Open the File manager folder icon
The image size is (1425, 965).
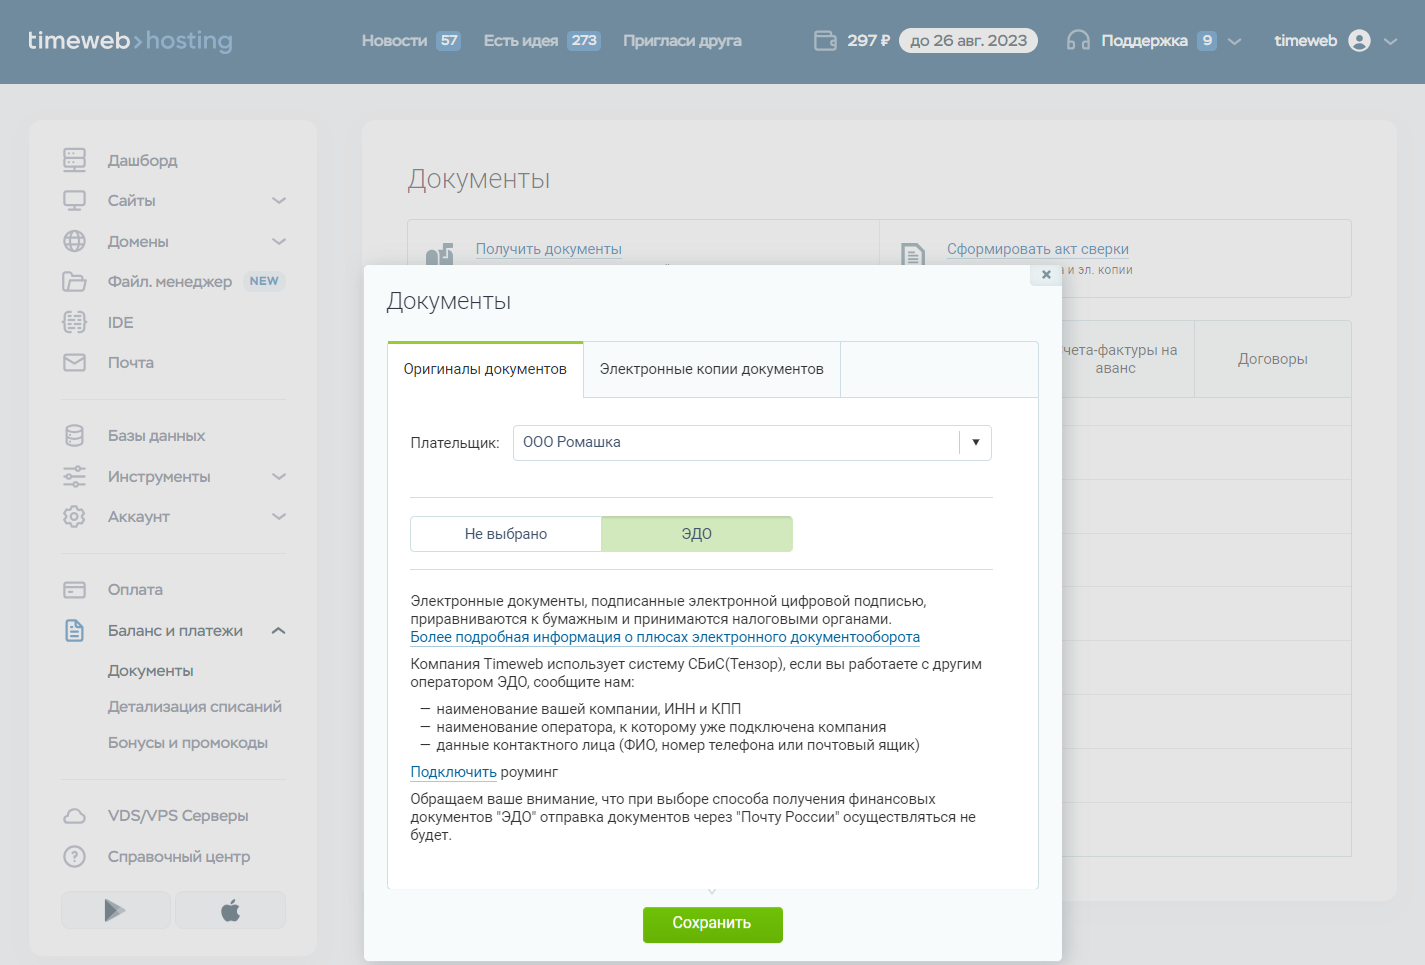click(75, 282)
